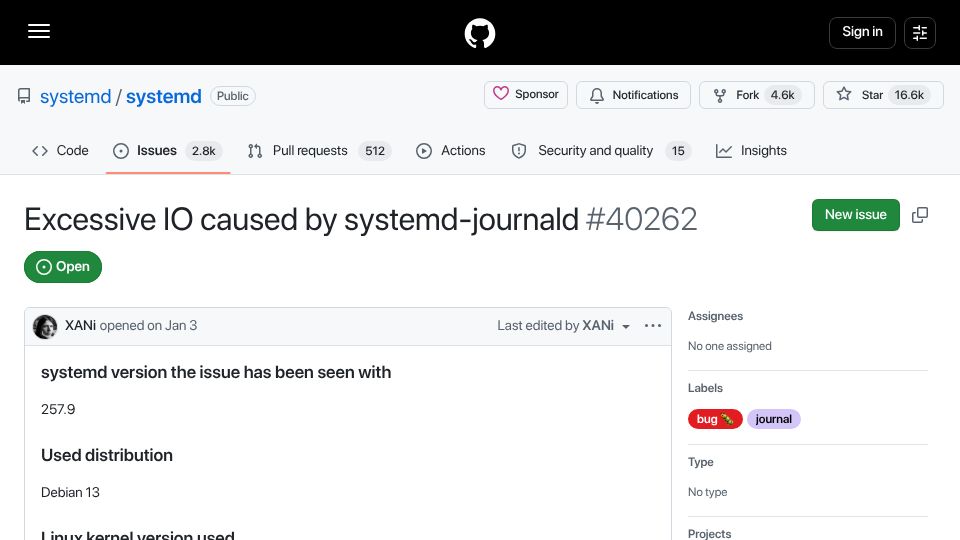Go to the GitHub homepage logo
This screenshot has height=540, width=960.
point(479,33)
